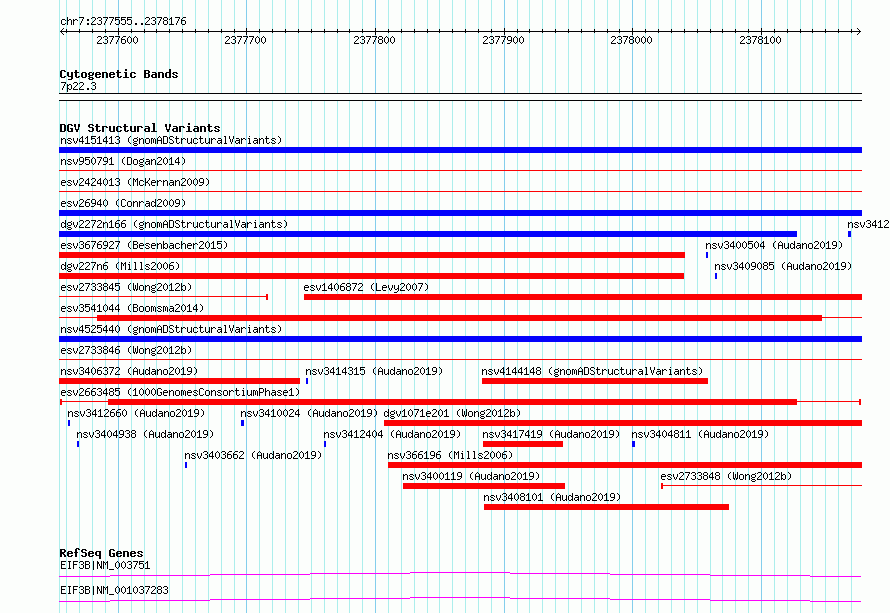Open the nsv3412404 (Audano2019) label
Screen dimensions: 890x613
click(392, 434)
